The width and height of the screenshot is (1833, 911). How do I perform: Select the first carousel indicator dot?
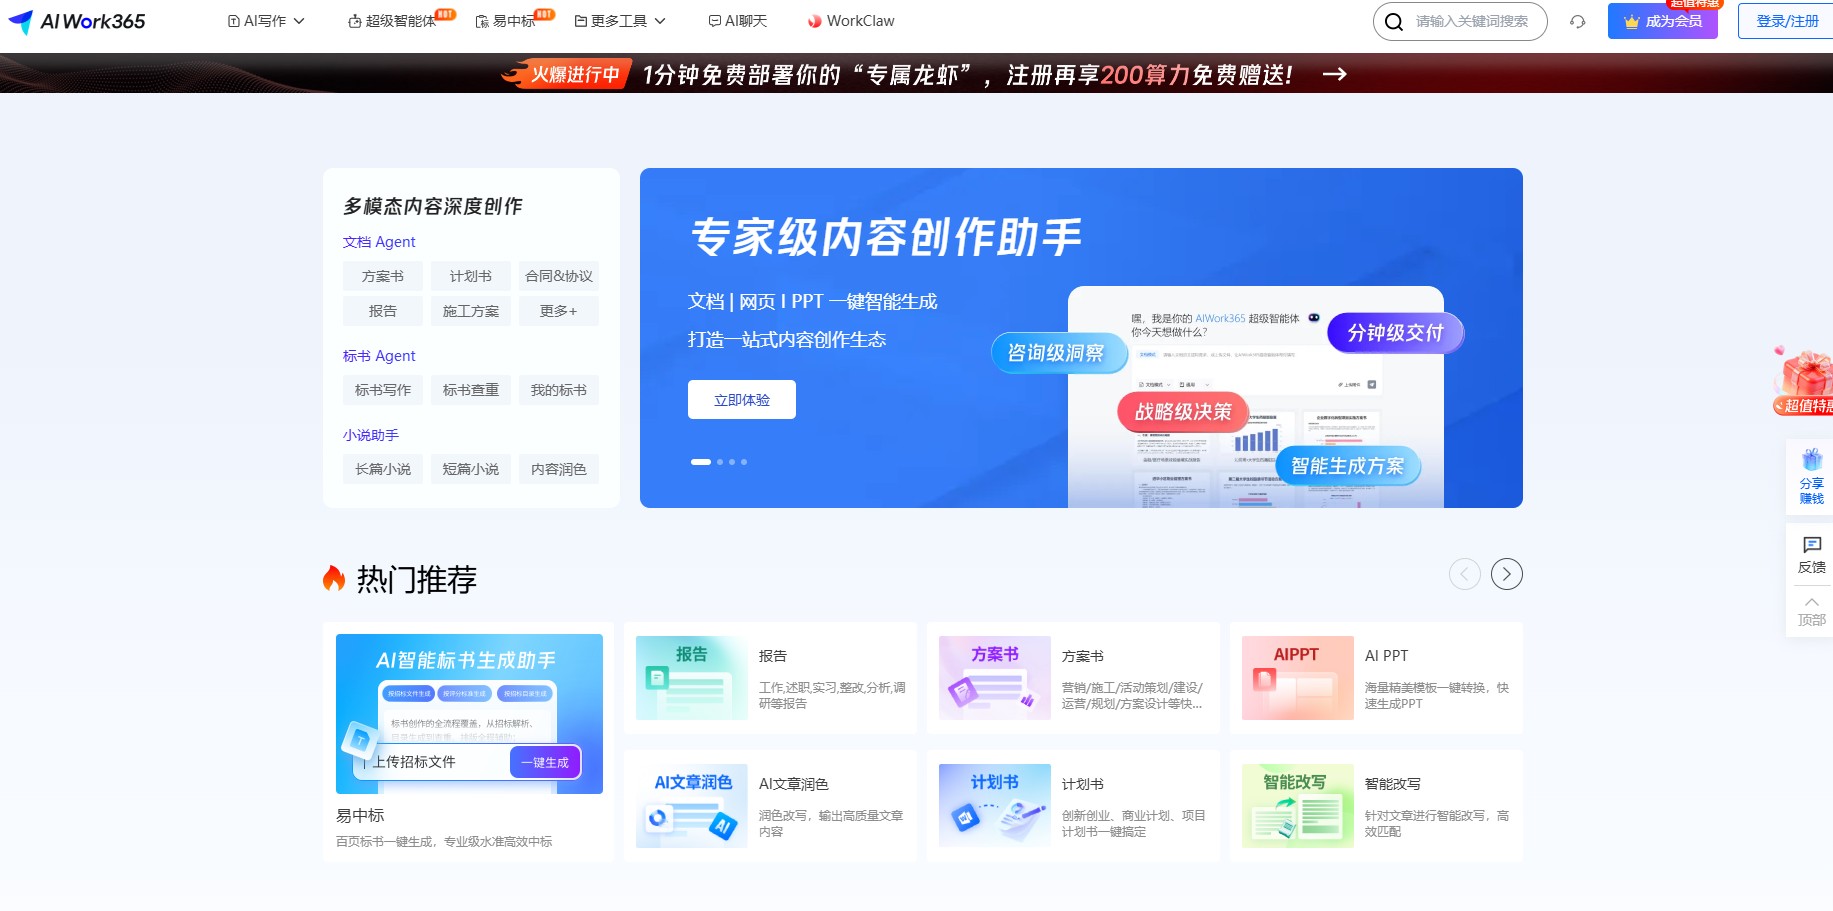[x=701, y=462]
